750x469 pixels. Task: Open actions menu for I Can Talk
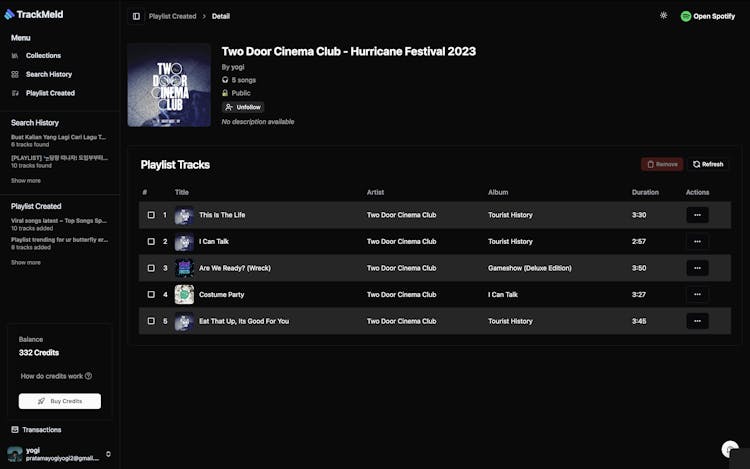(697, 241)
